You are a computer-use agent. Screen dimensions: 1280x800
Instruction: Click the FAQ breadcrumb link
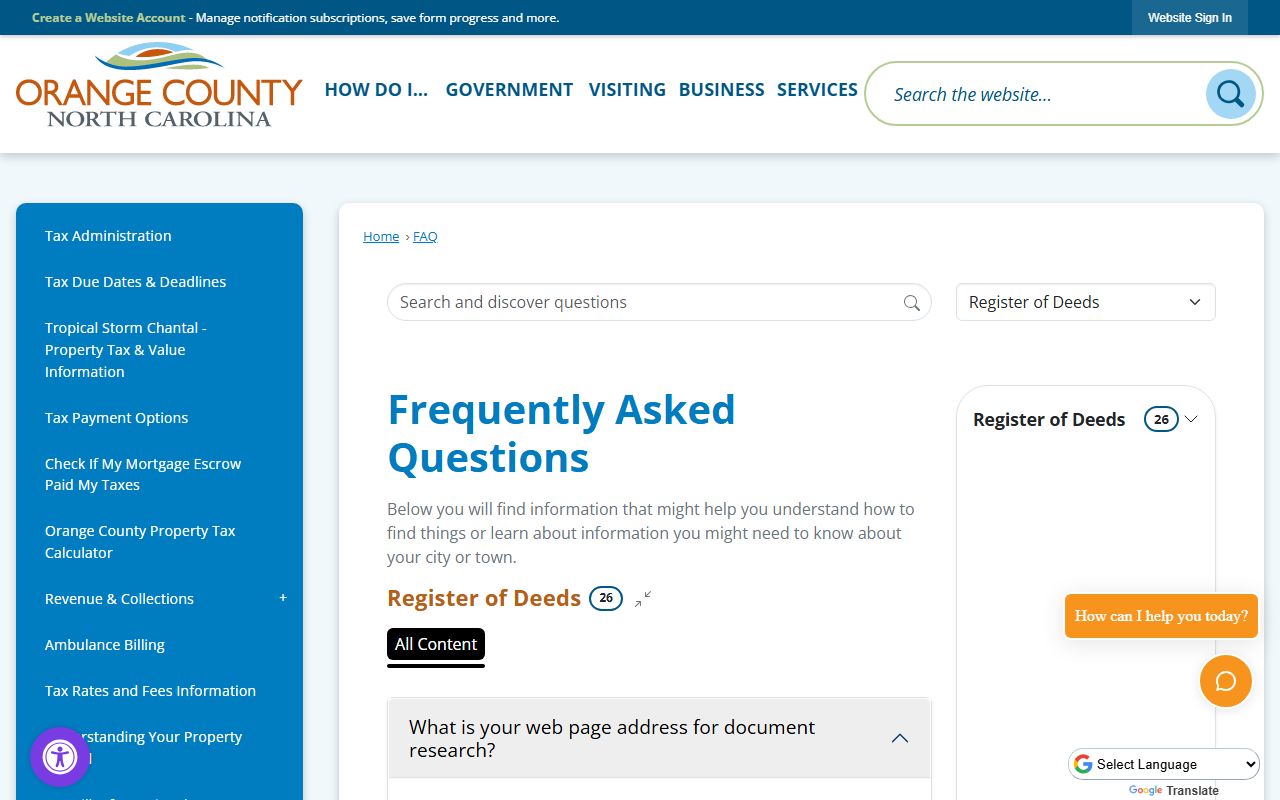pos(425,236)
